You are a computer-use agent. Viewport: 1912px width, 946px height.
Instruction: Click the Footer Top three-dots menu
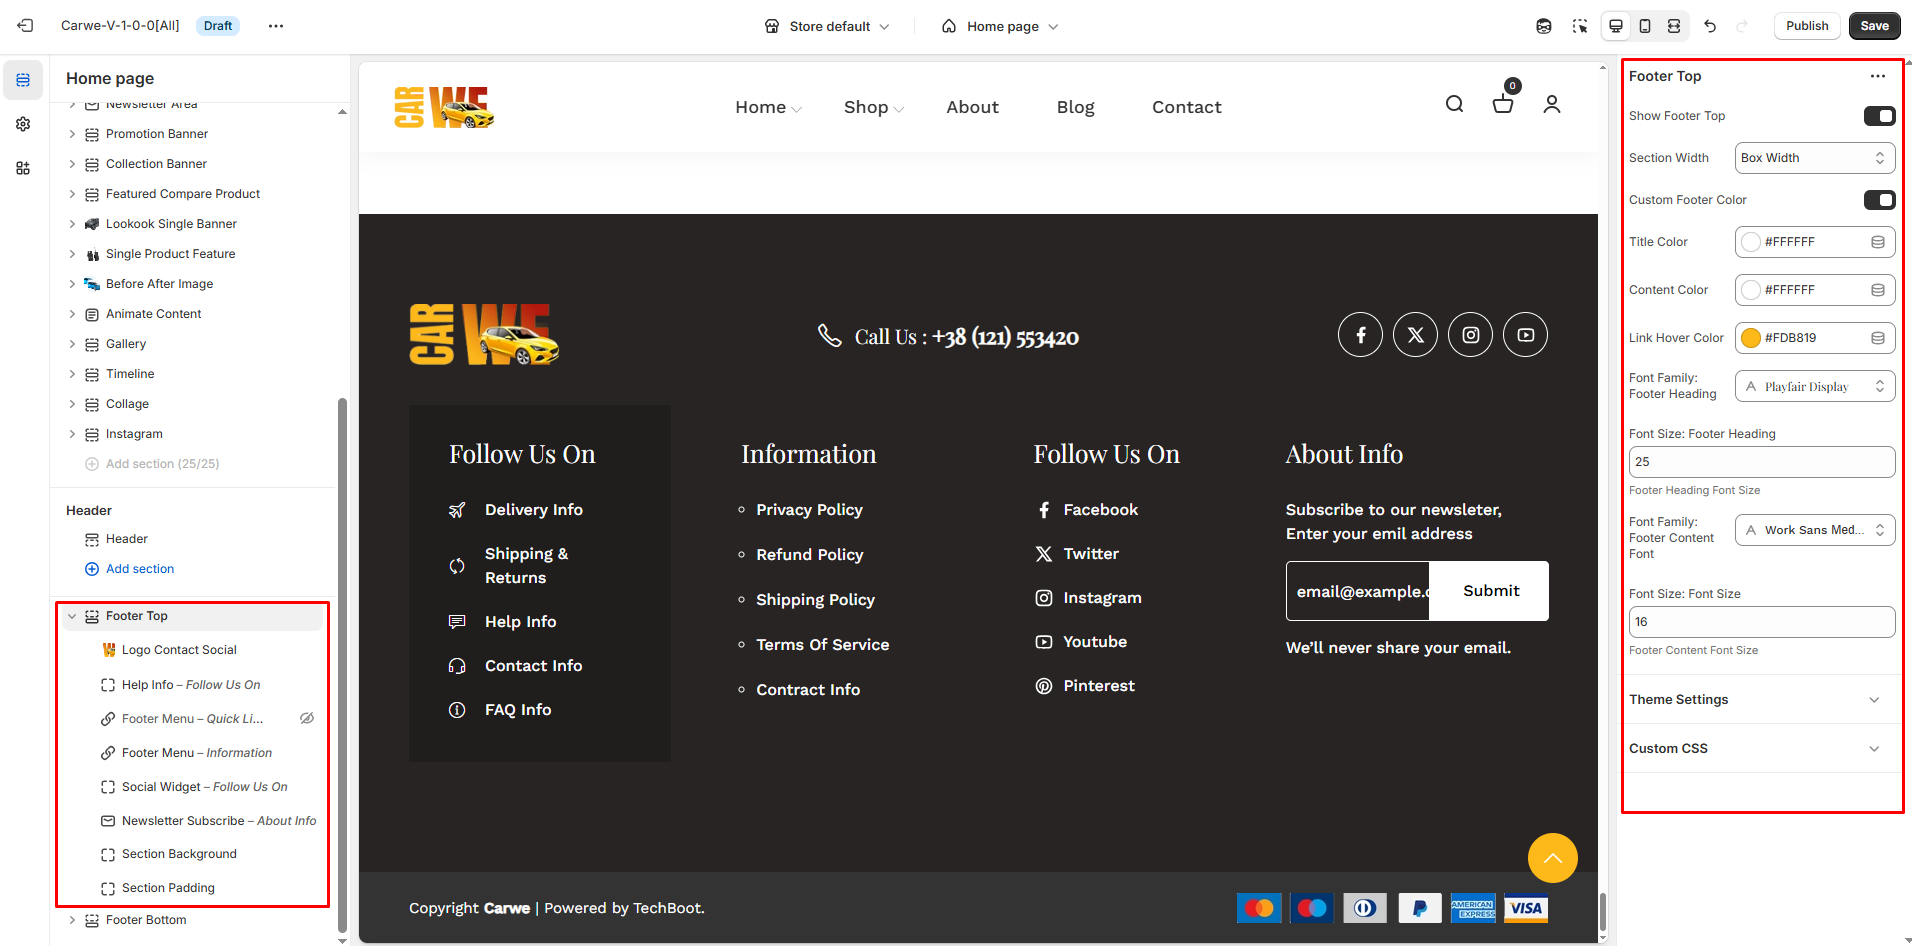click(1877, 76)
